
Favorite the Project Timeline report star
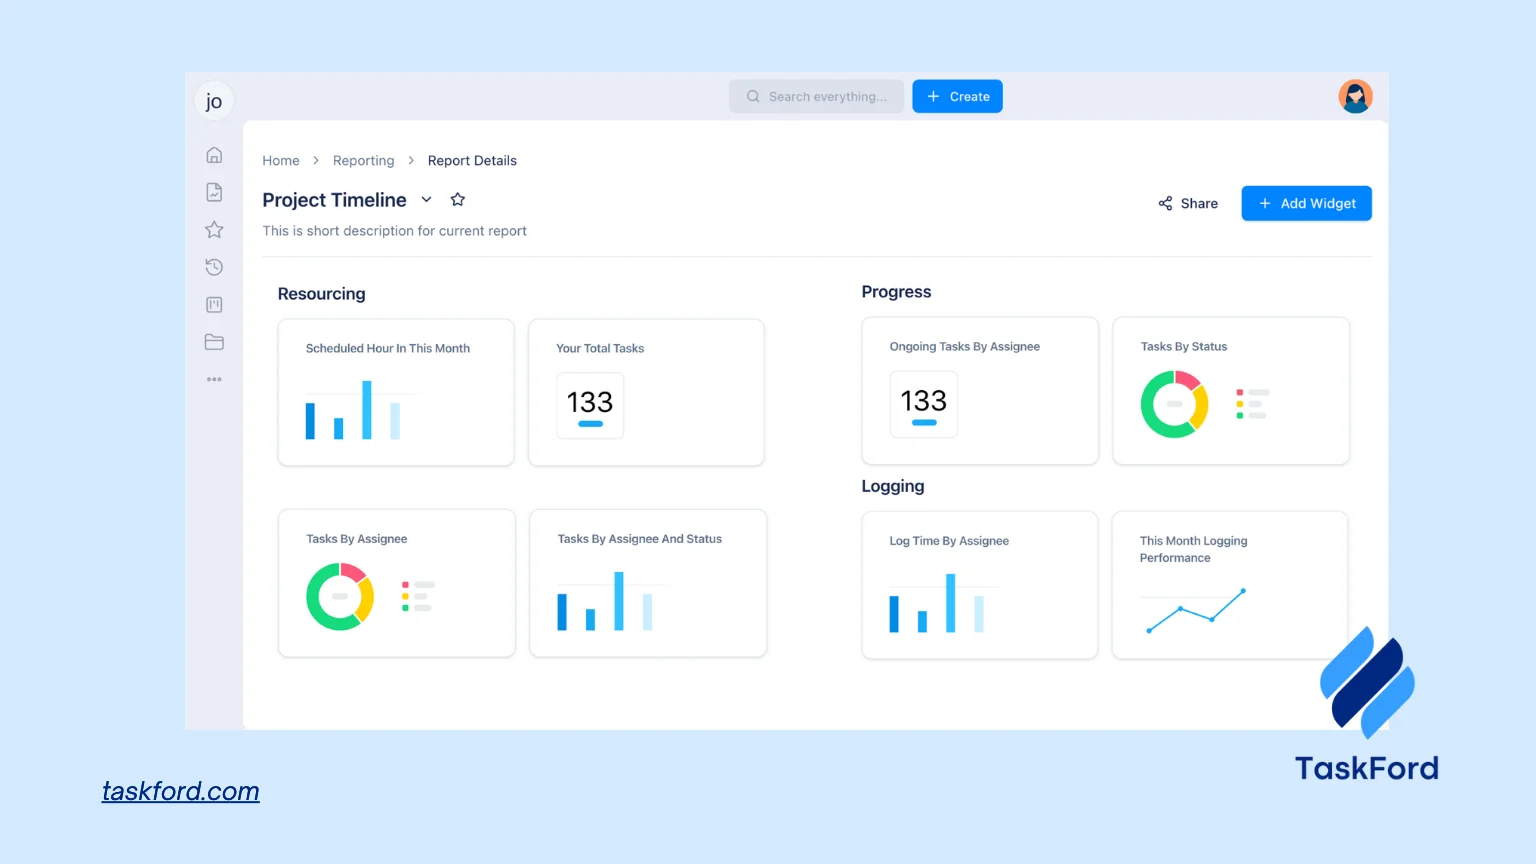click(x=458, y=200)
